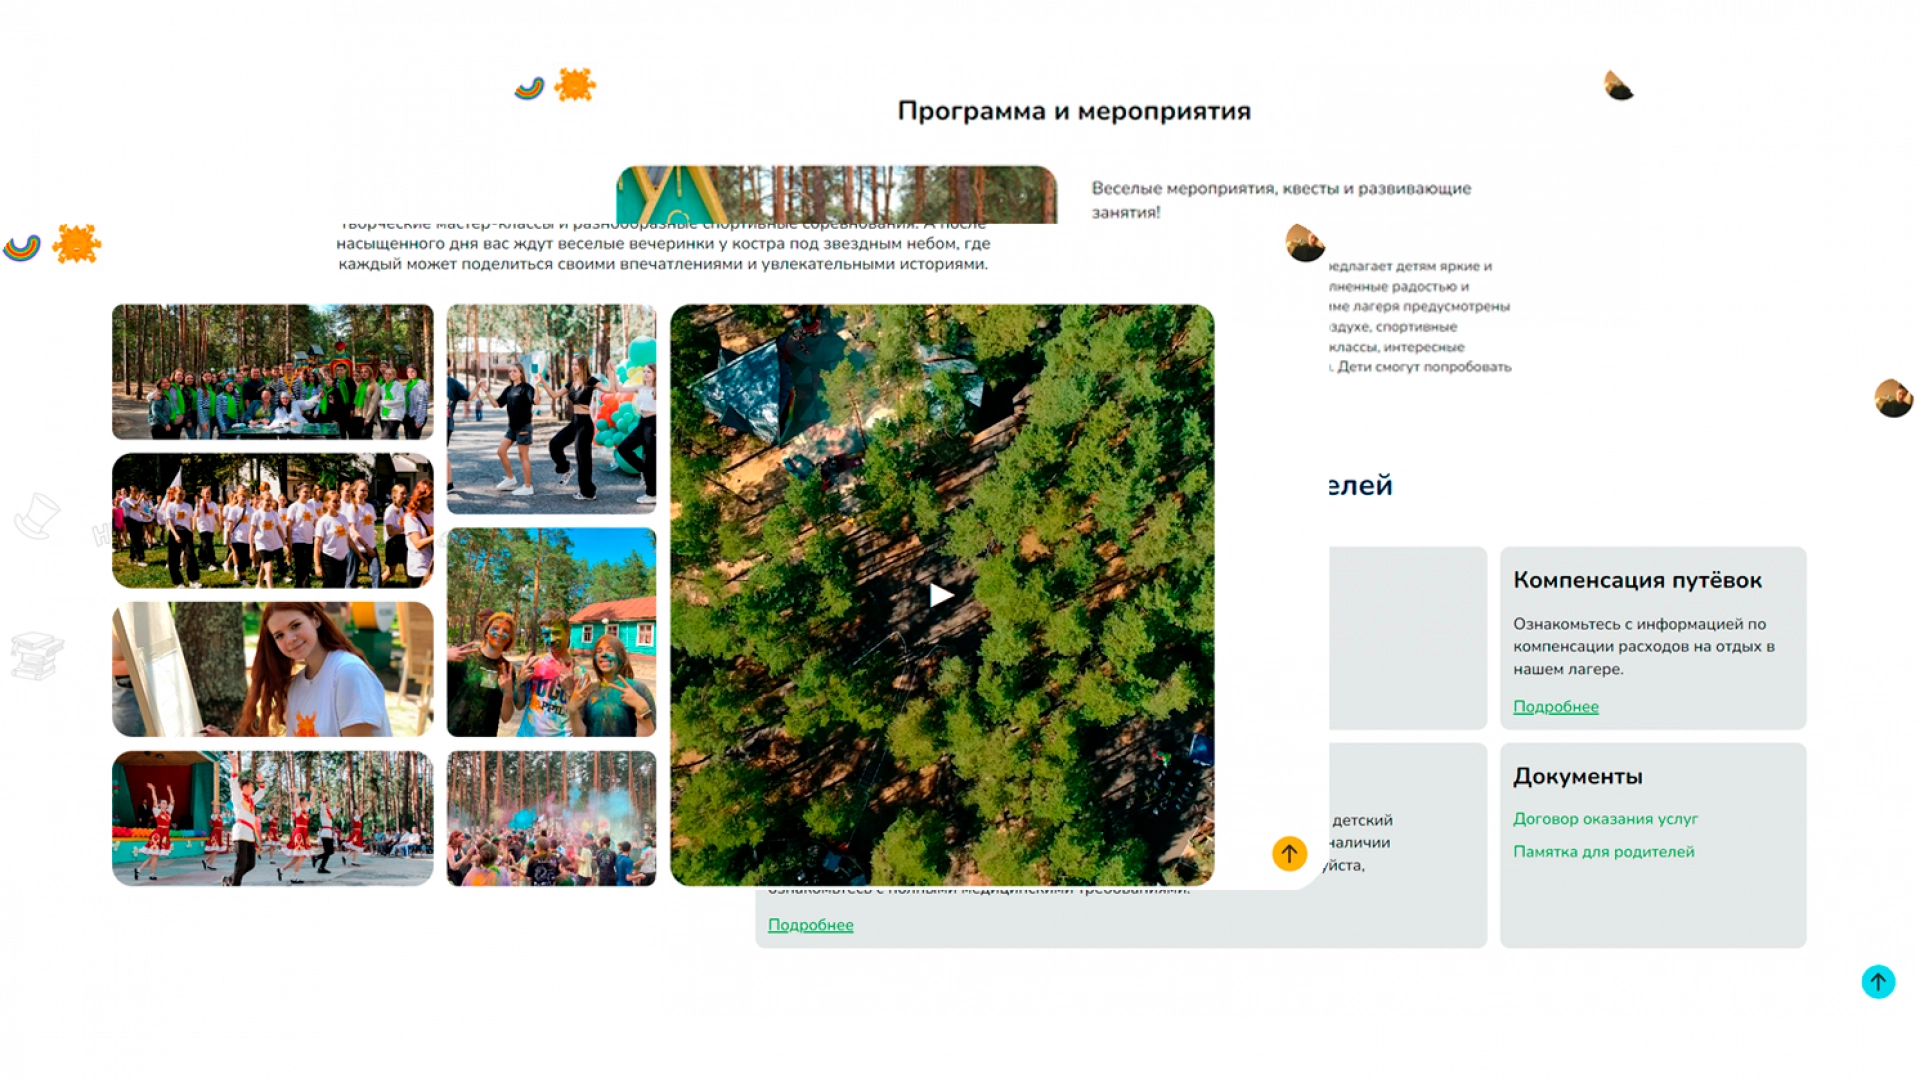Click the faded top hat icon on left

click(37, 516)
